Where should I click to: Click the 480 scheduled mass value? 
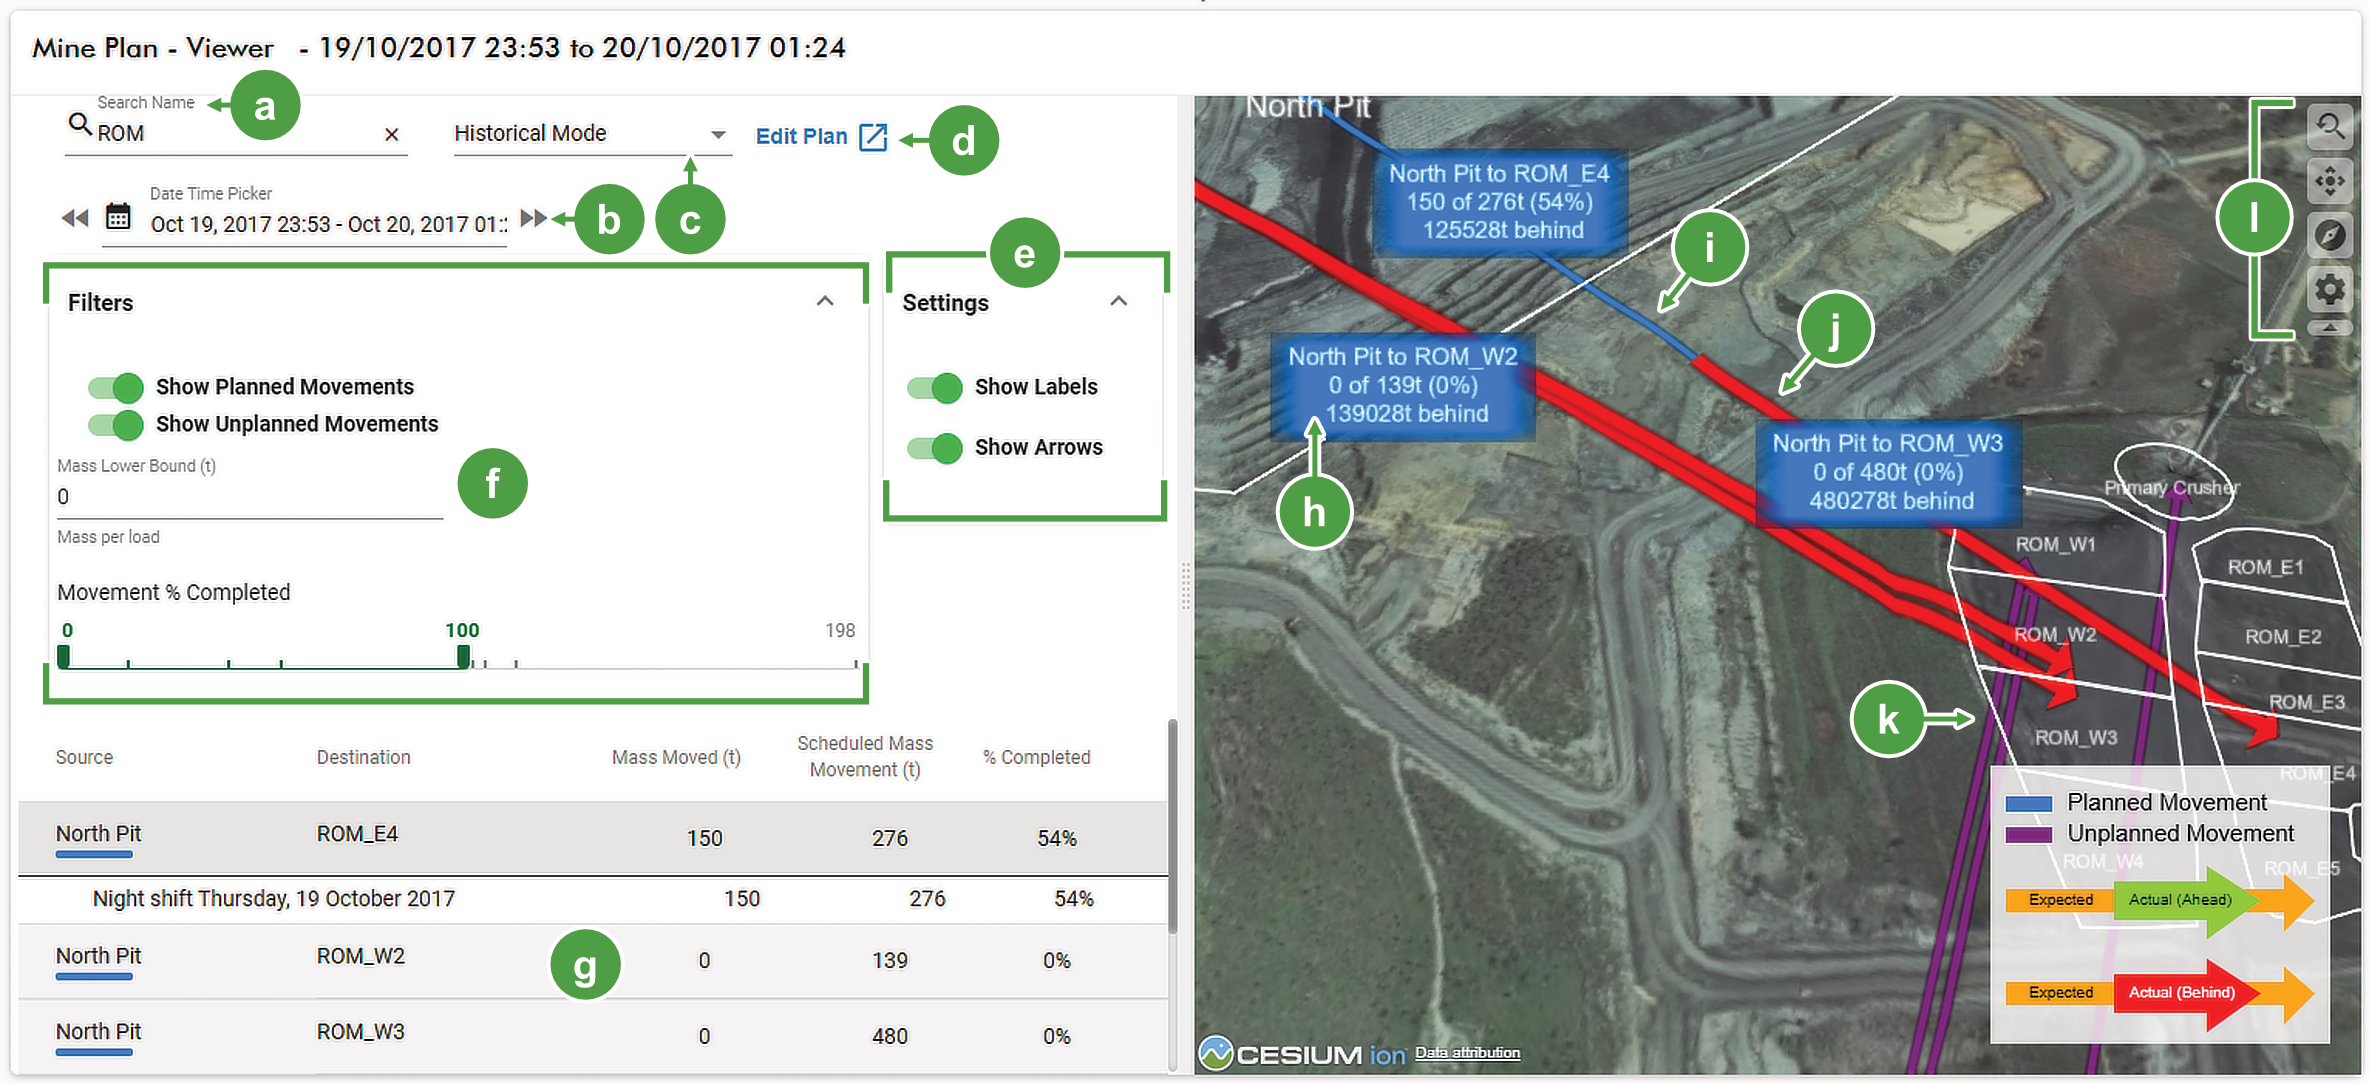pyautogui.click(x=889, y=1036)
